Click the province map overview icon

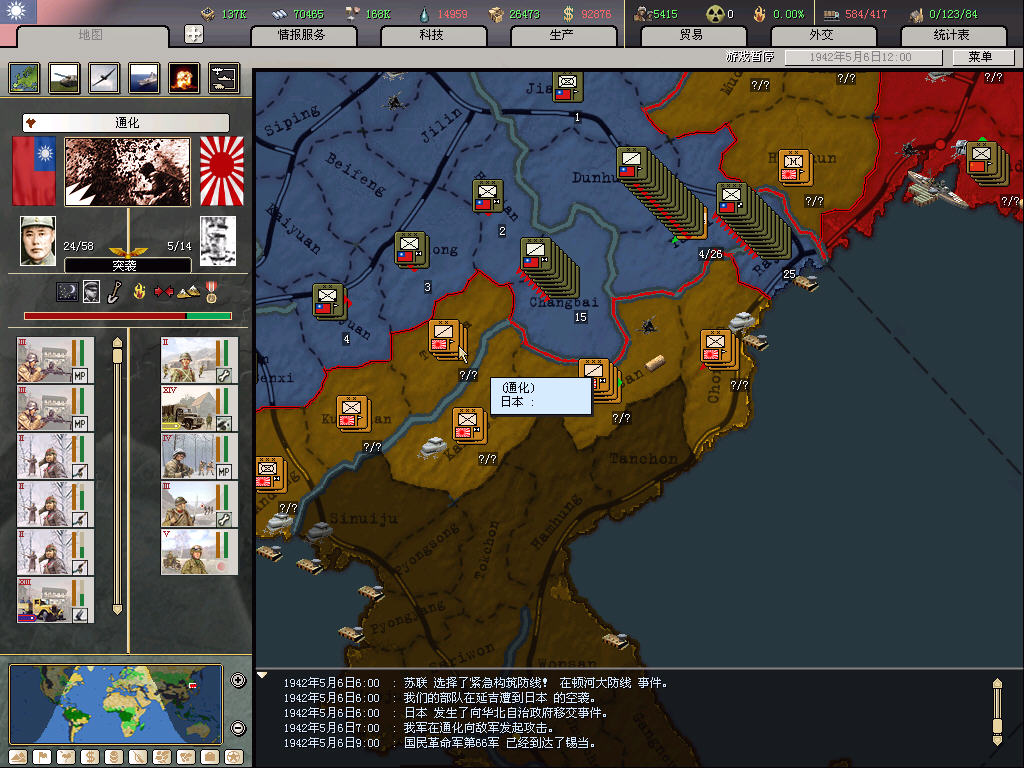25,77
